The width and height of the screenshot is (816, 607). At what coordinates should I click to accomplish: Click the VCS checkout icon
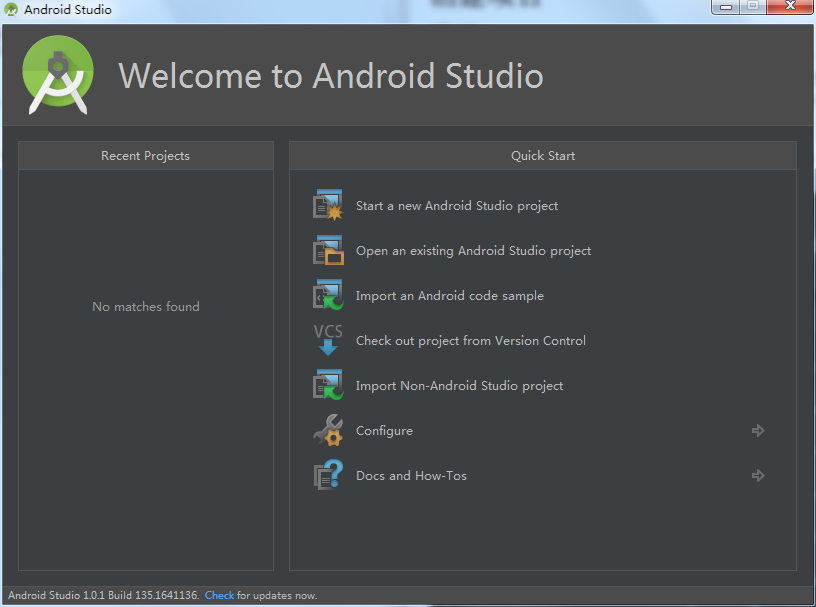pyautogui.click(x=328, y=340)
